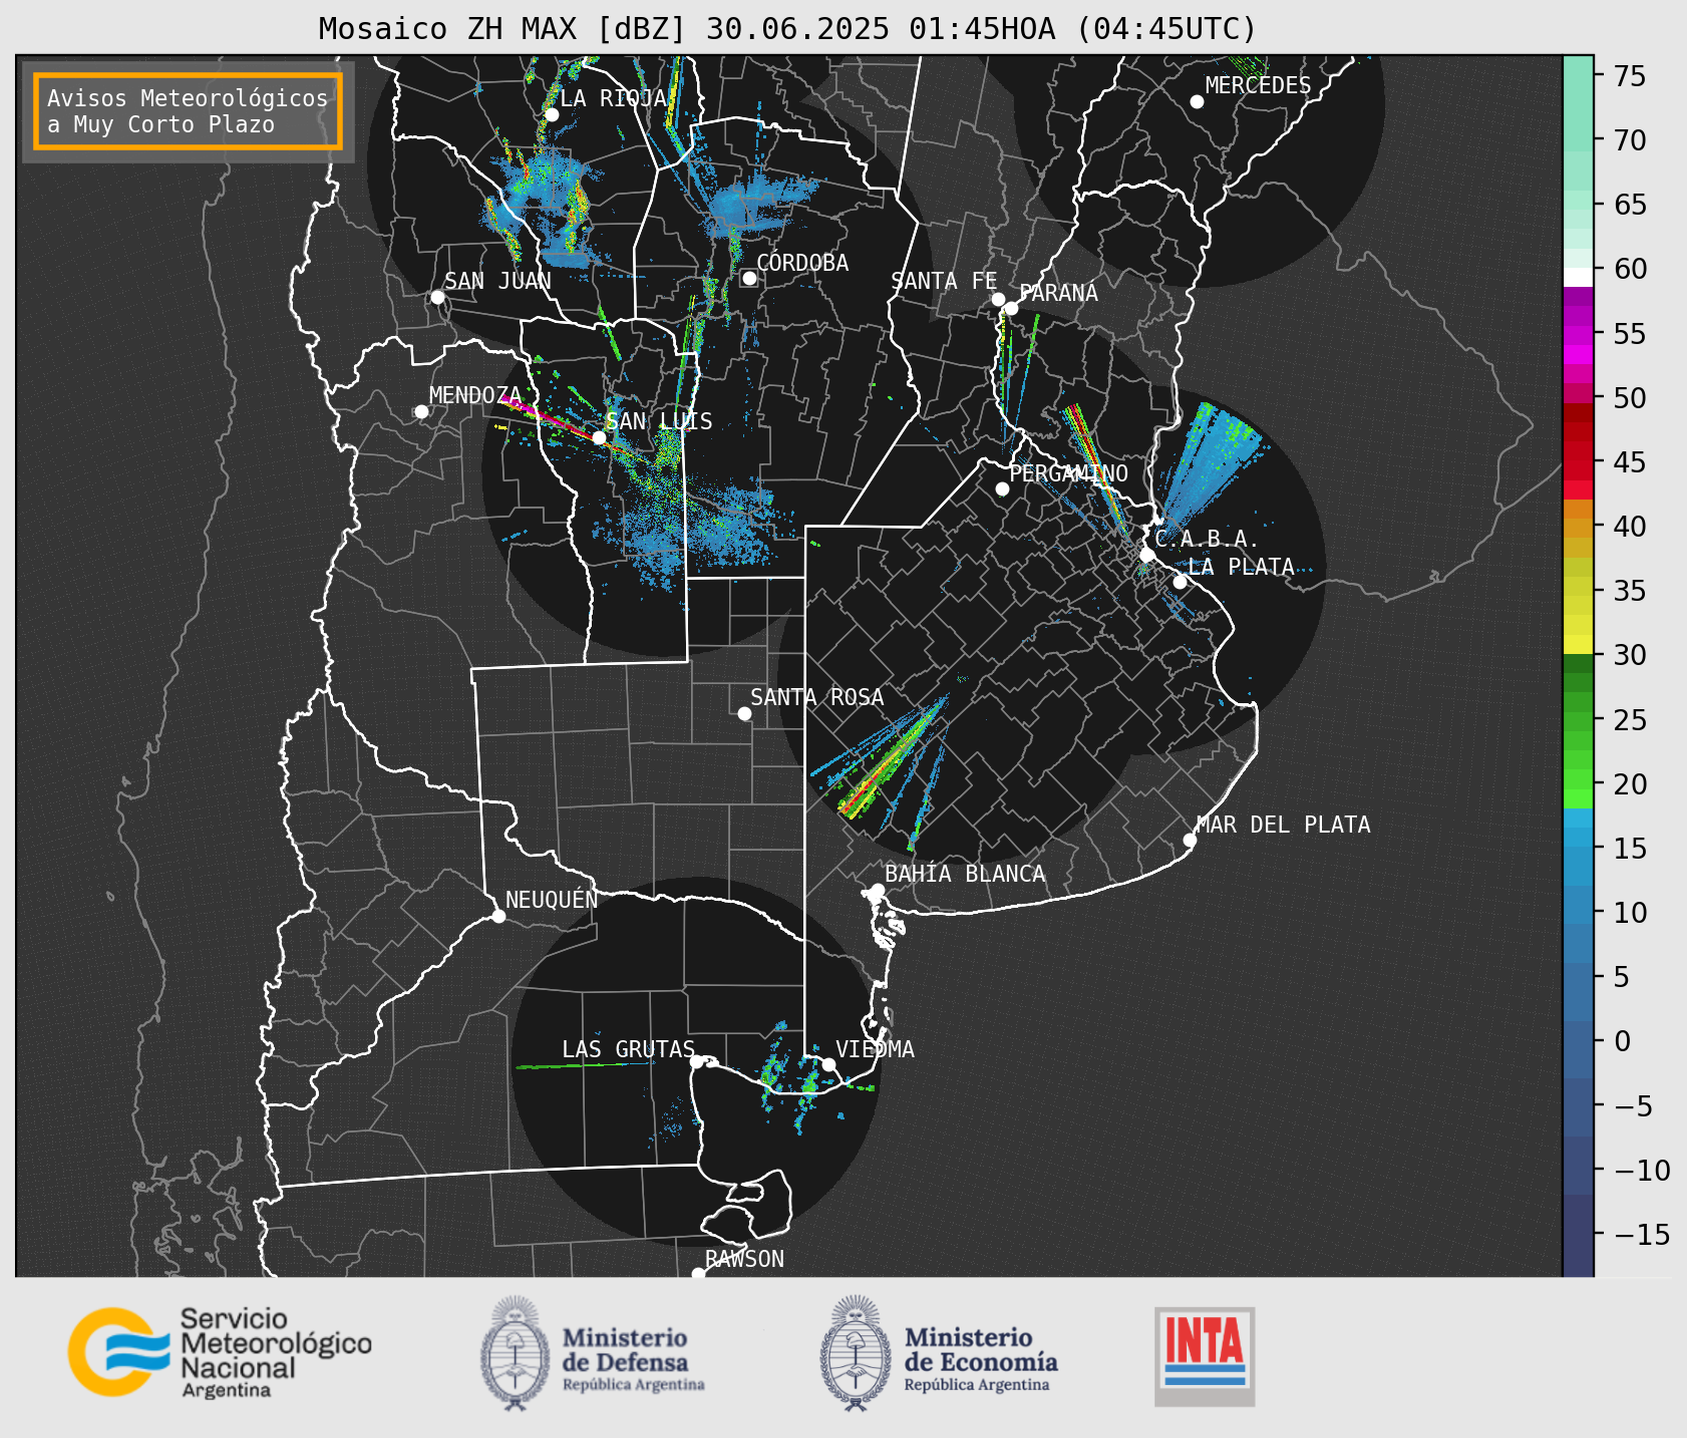Select the San Juan city marker

(437, 297)
